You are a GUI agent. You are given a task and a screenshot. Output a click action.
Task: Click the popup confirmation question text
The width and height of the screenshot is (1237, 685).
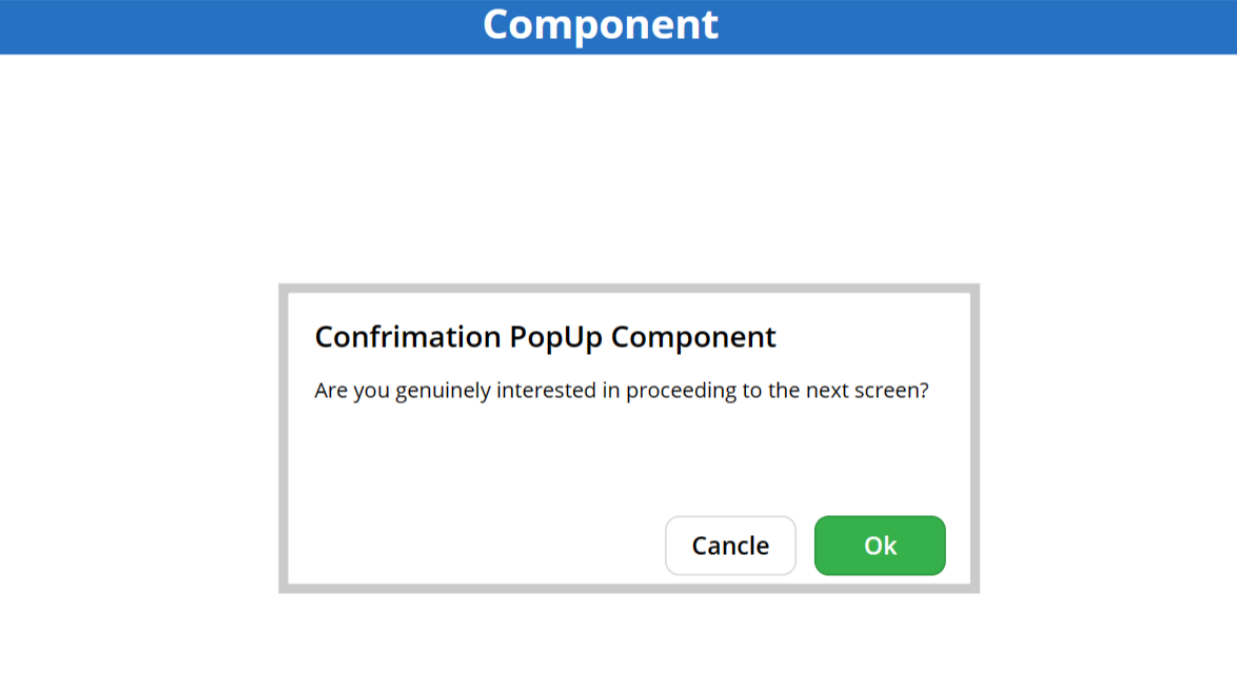621,391
